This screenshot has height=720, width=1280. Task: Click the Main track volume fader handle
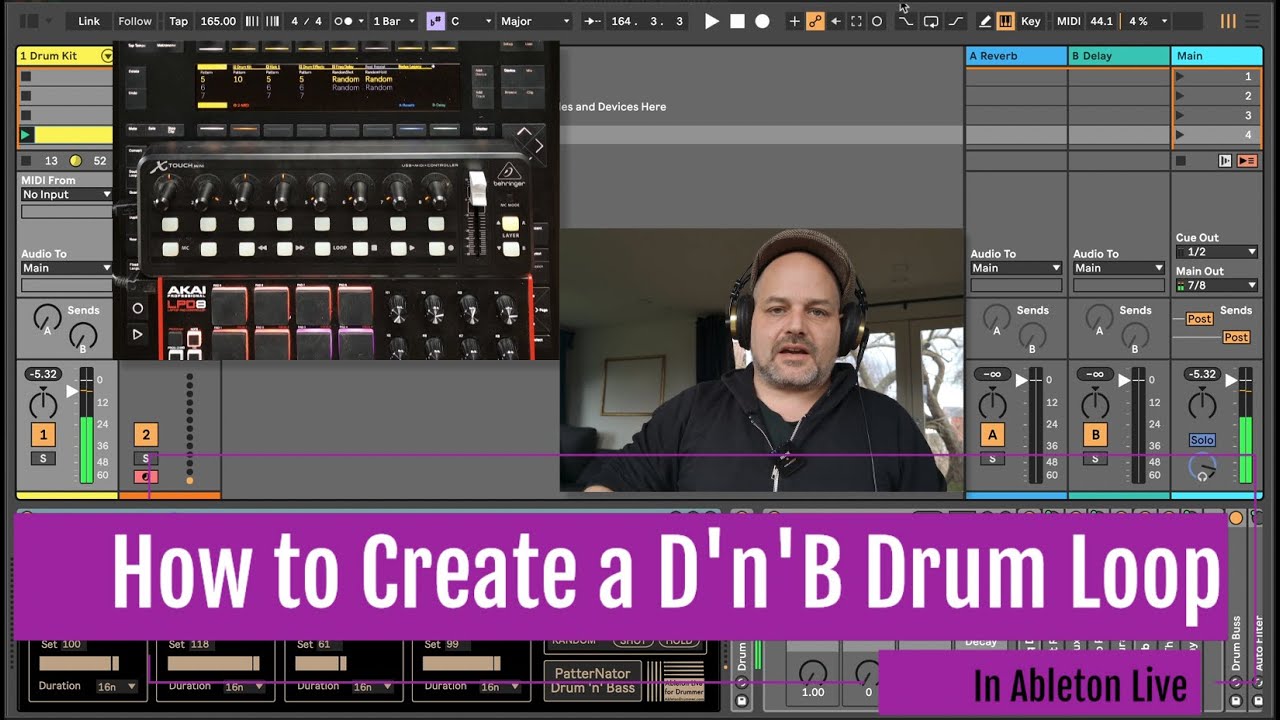click(1230, 380)
